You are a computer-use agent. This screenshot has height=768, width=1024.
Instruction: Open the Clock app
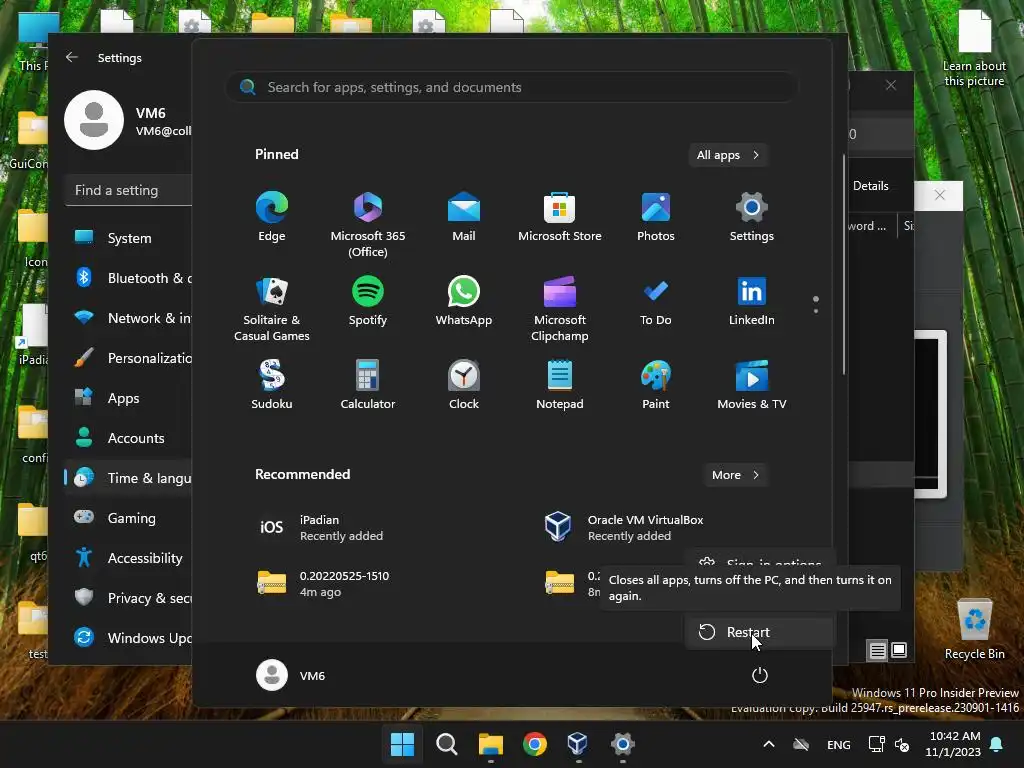pos(464,385)
